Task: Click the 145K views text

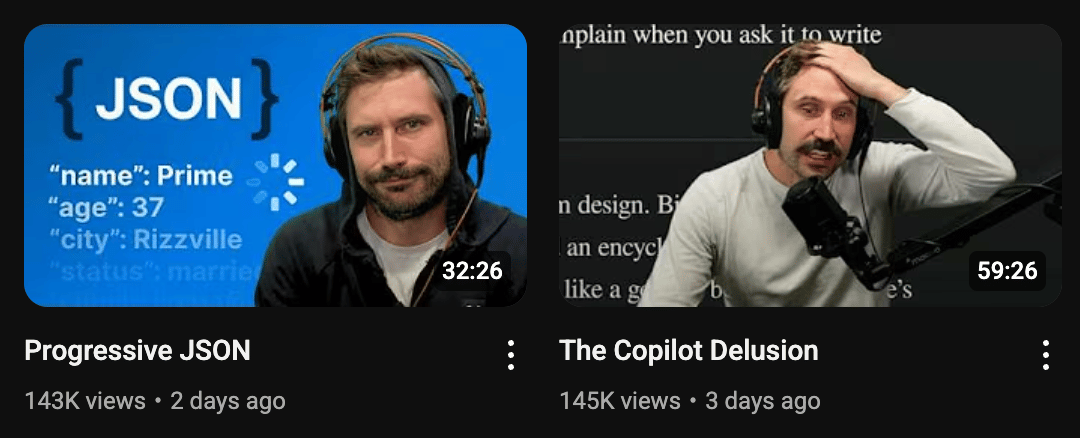Action: (620, 401)
